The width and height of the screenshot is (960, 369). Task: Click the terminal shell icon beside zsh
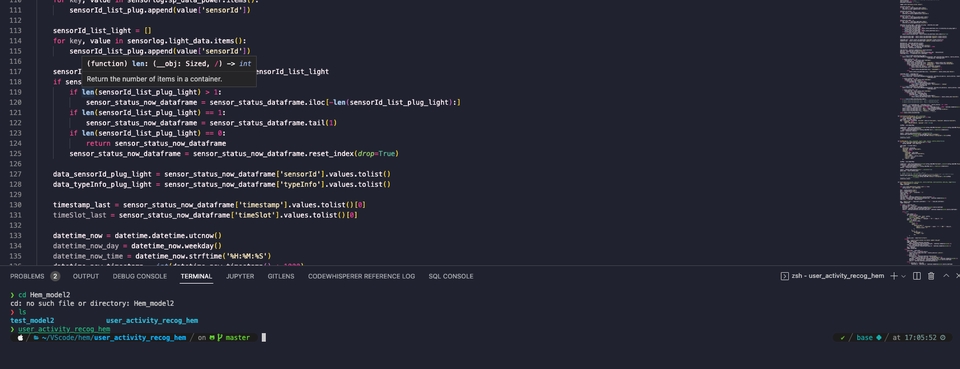(784, 276)
